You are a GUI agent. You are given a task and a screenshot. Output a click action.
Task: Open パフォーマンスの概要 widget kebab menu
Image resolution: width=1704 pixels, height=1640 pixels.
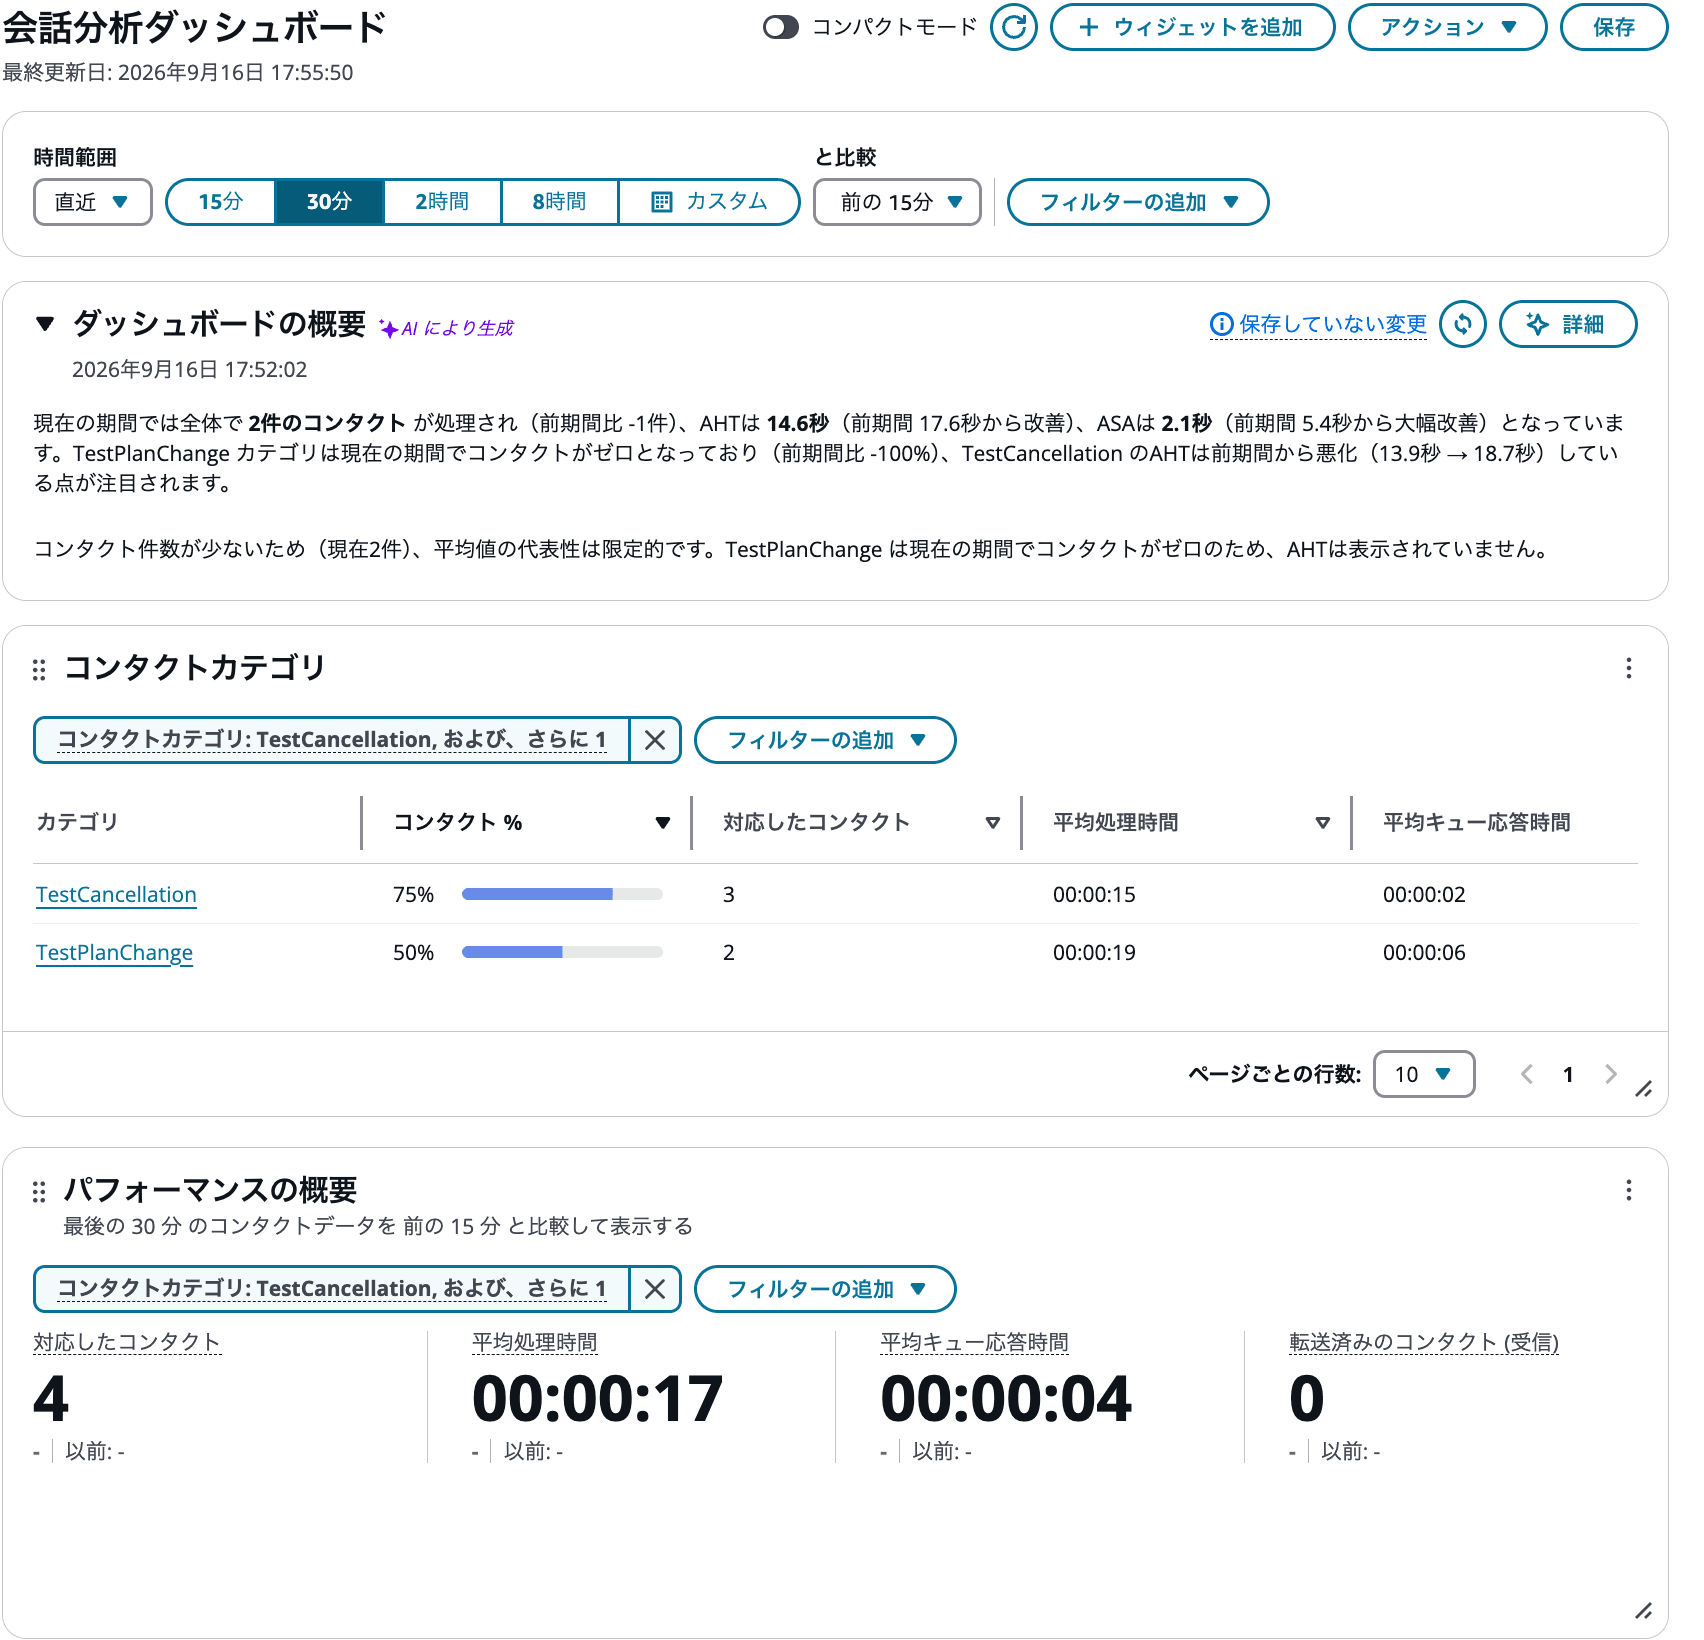click(1629, 1190)
